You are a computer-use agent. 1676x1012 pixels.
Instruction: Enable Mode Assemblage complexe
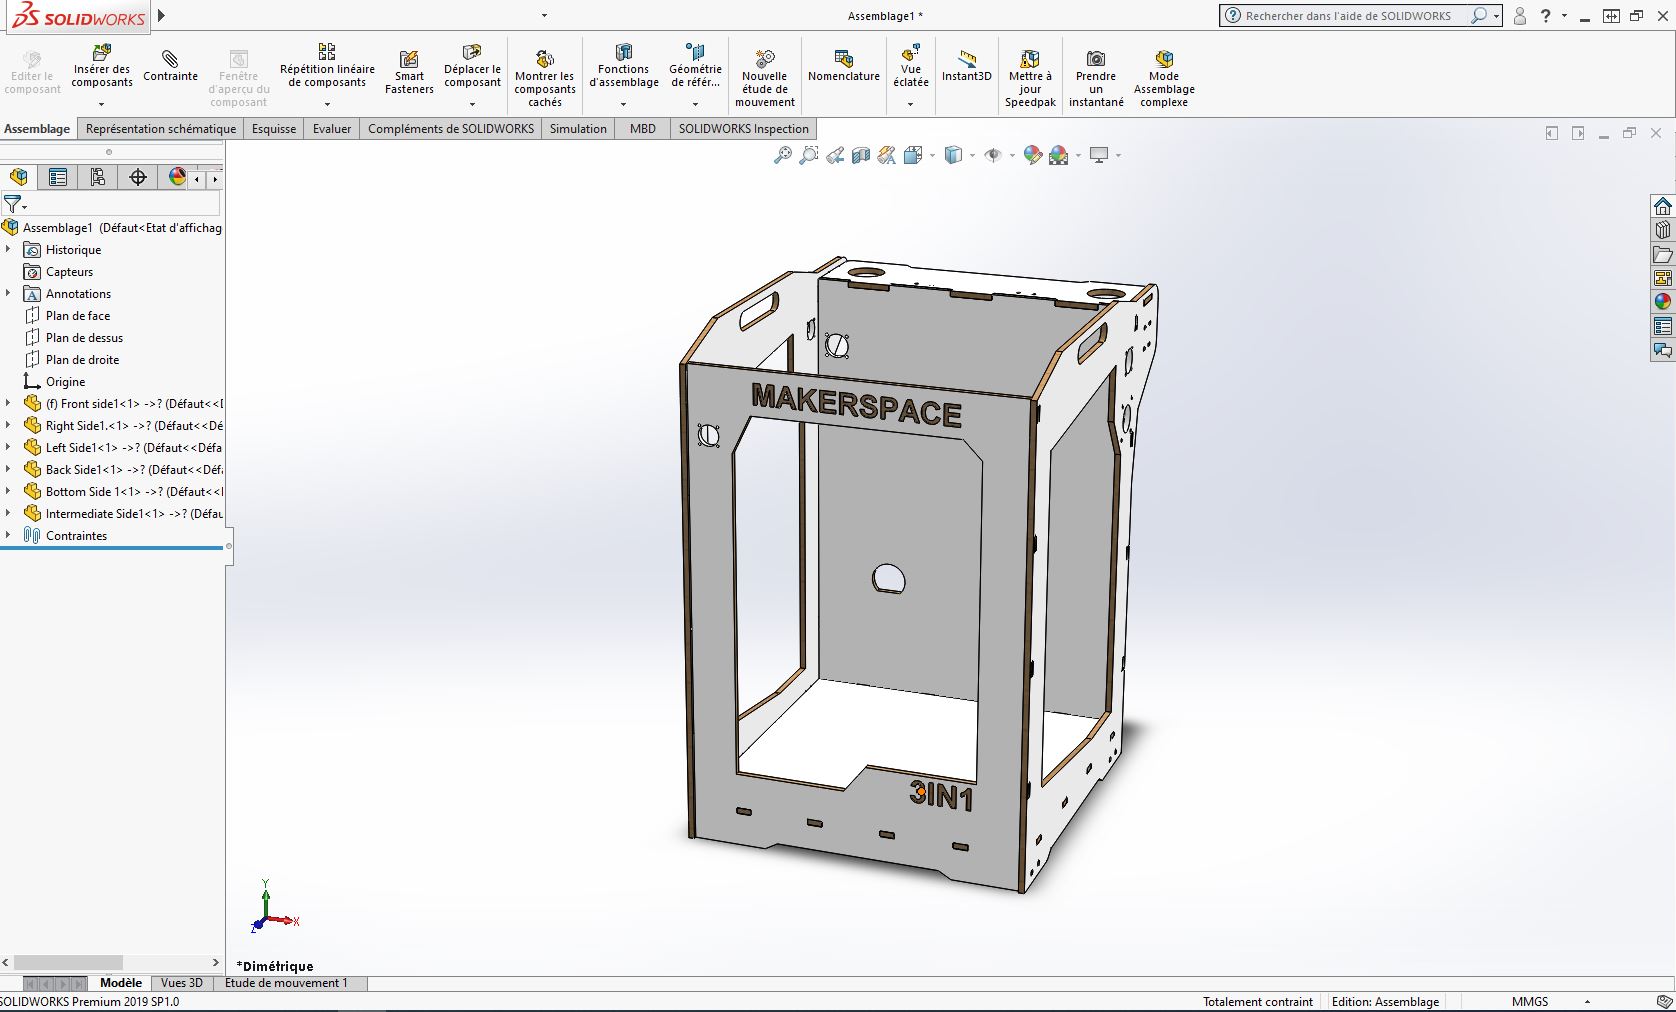click(x=1164, y=78)
